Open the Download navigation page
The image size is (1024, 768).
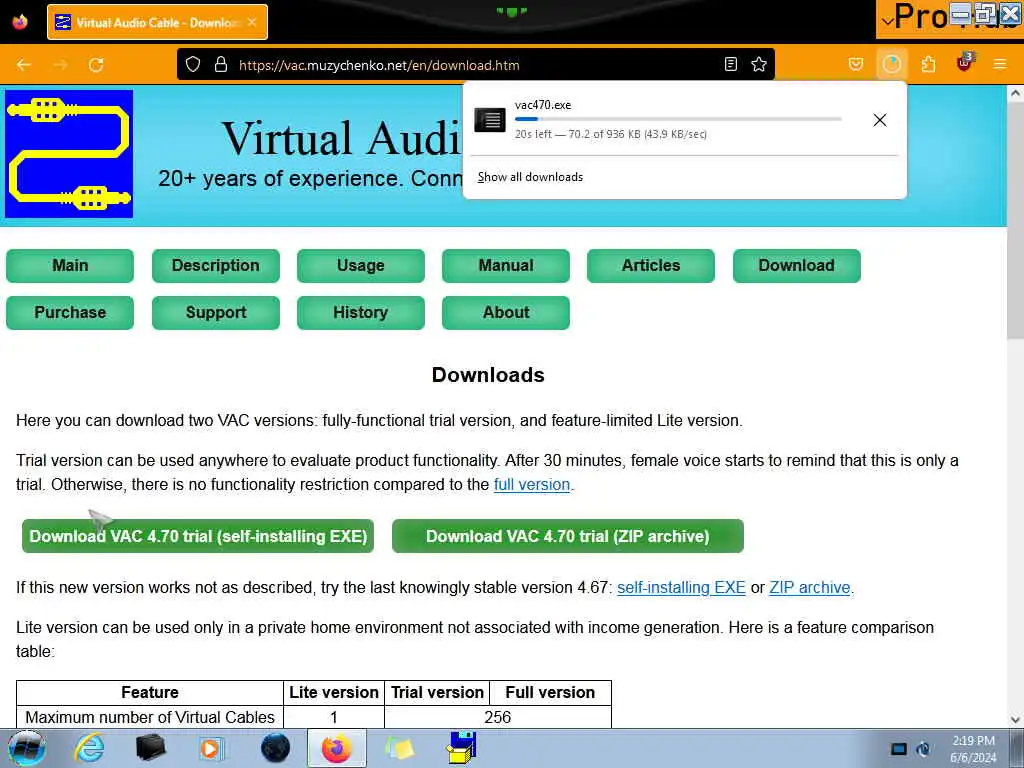796,266
